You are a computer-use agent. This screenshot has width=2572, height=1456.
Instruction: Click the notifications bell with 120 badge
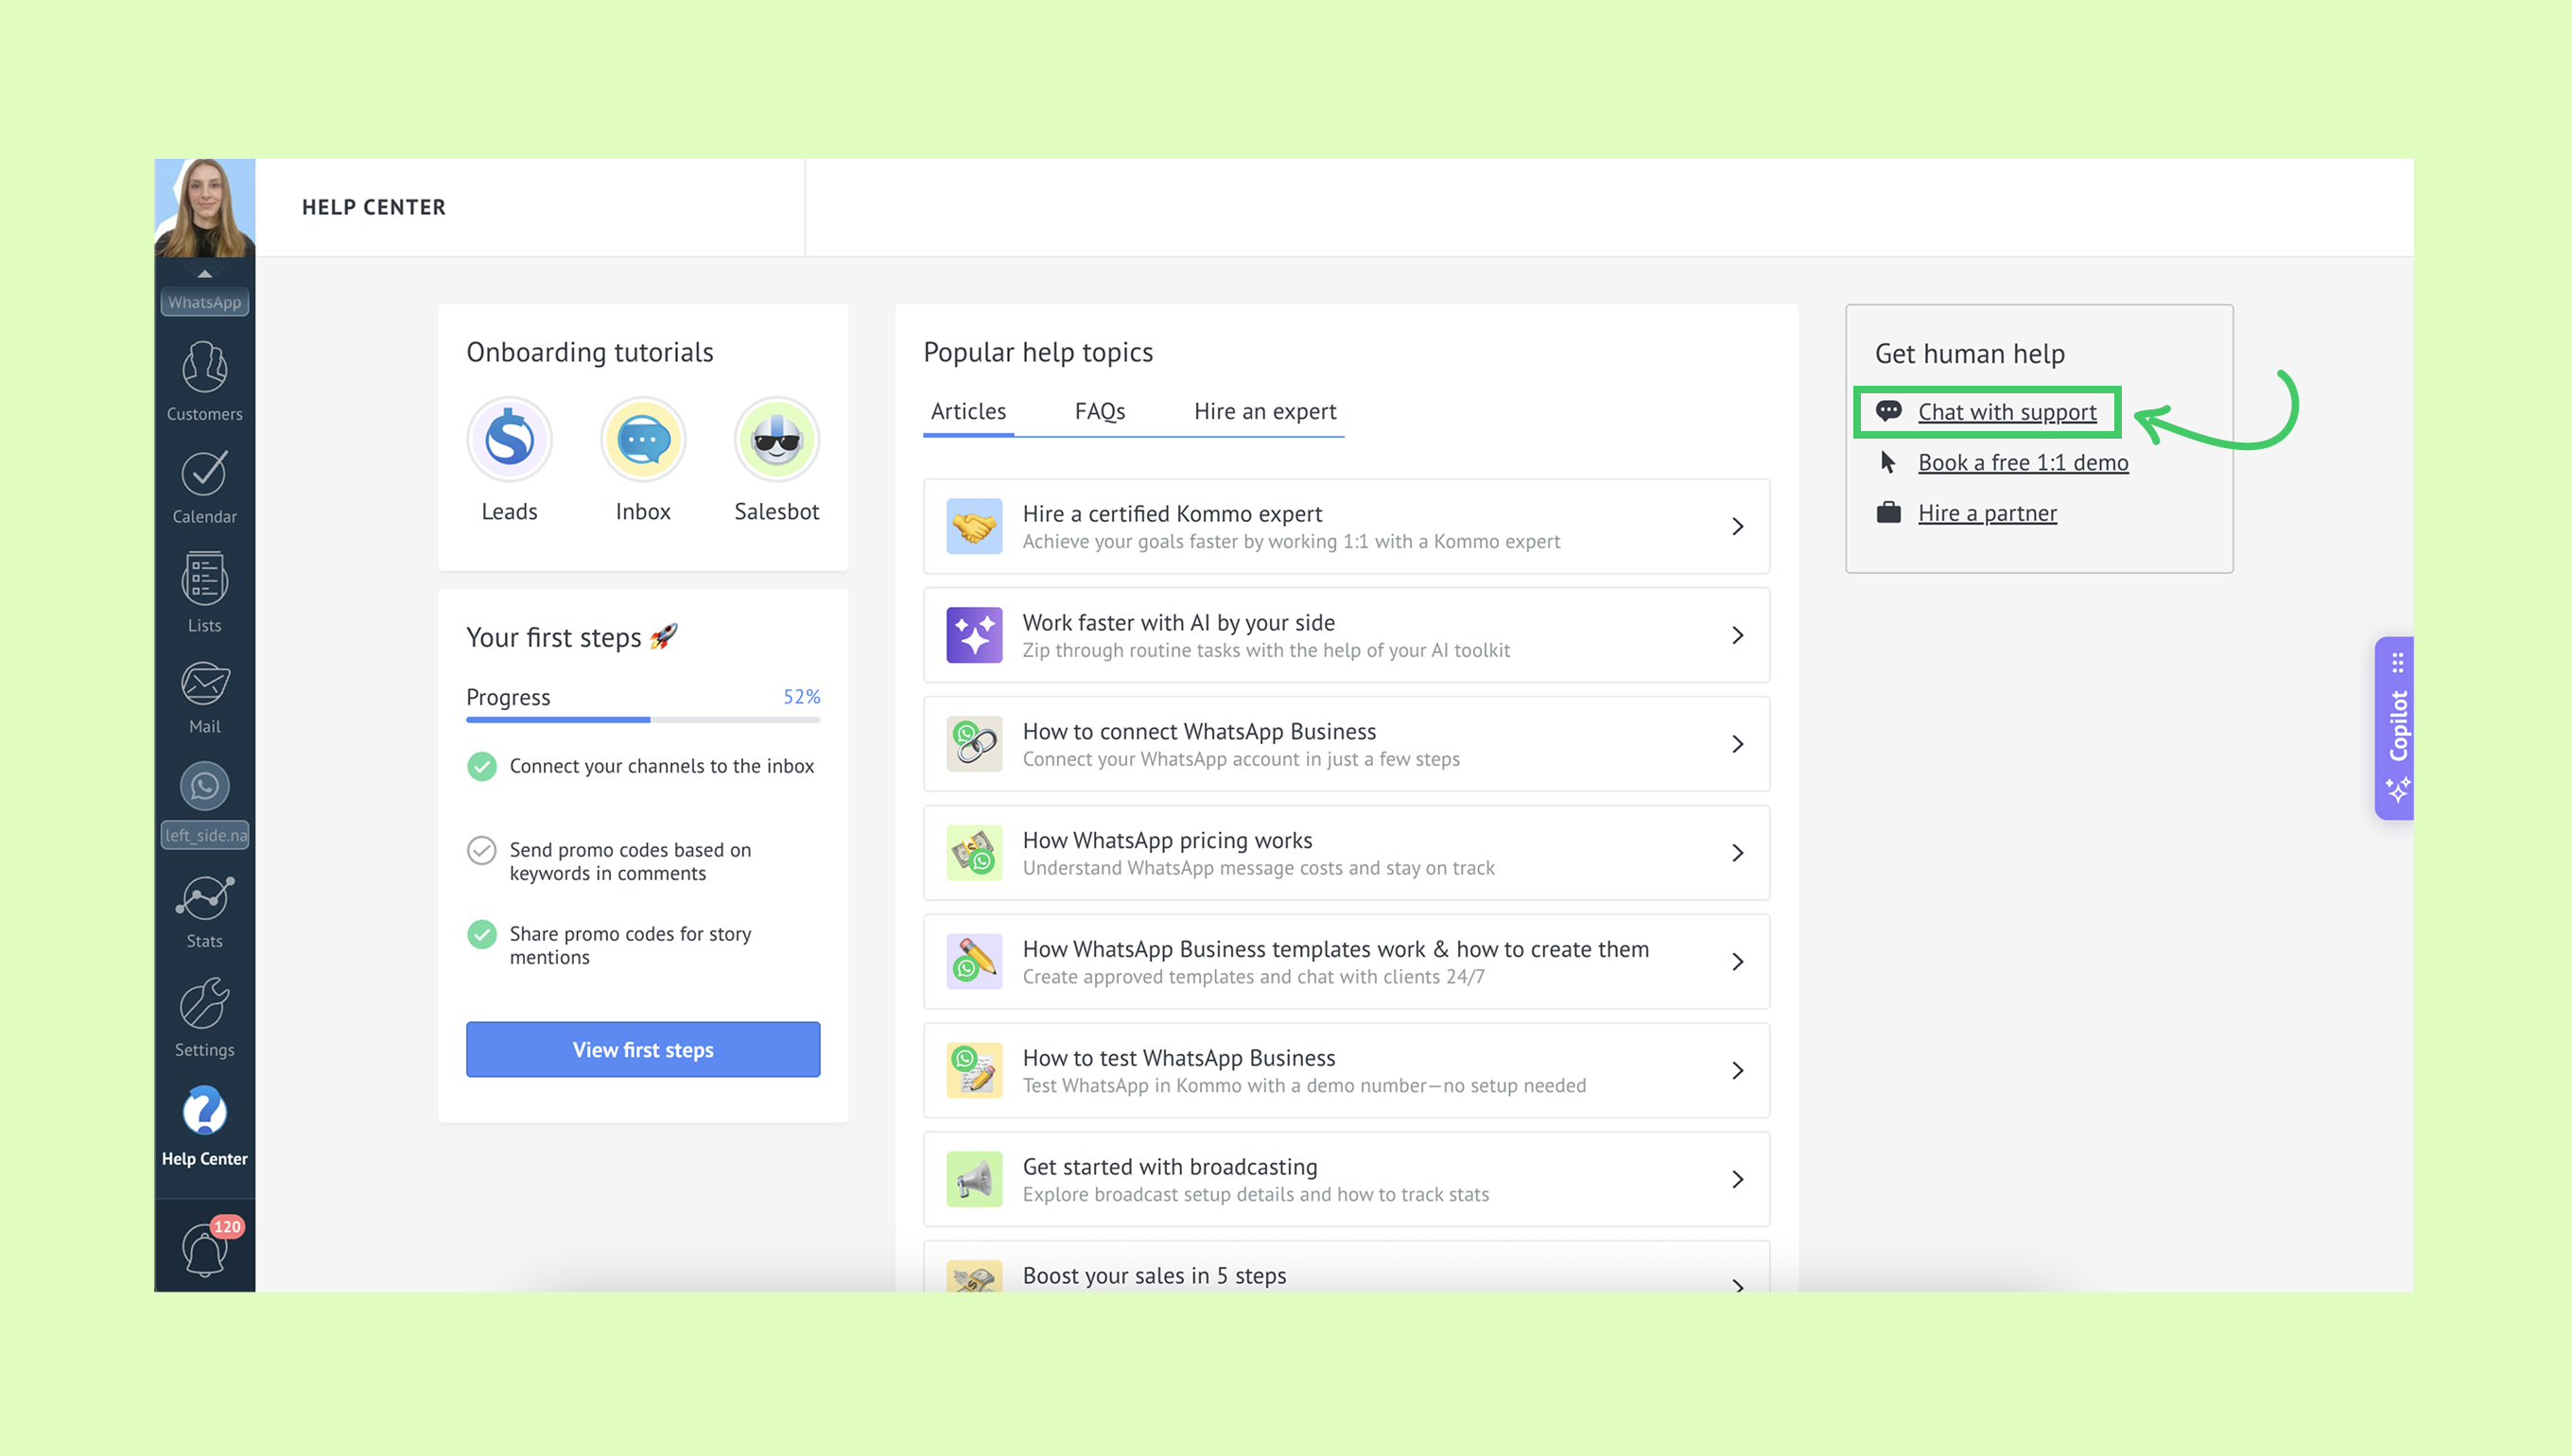(x=204, y=1250)
